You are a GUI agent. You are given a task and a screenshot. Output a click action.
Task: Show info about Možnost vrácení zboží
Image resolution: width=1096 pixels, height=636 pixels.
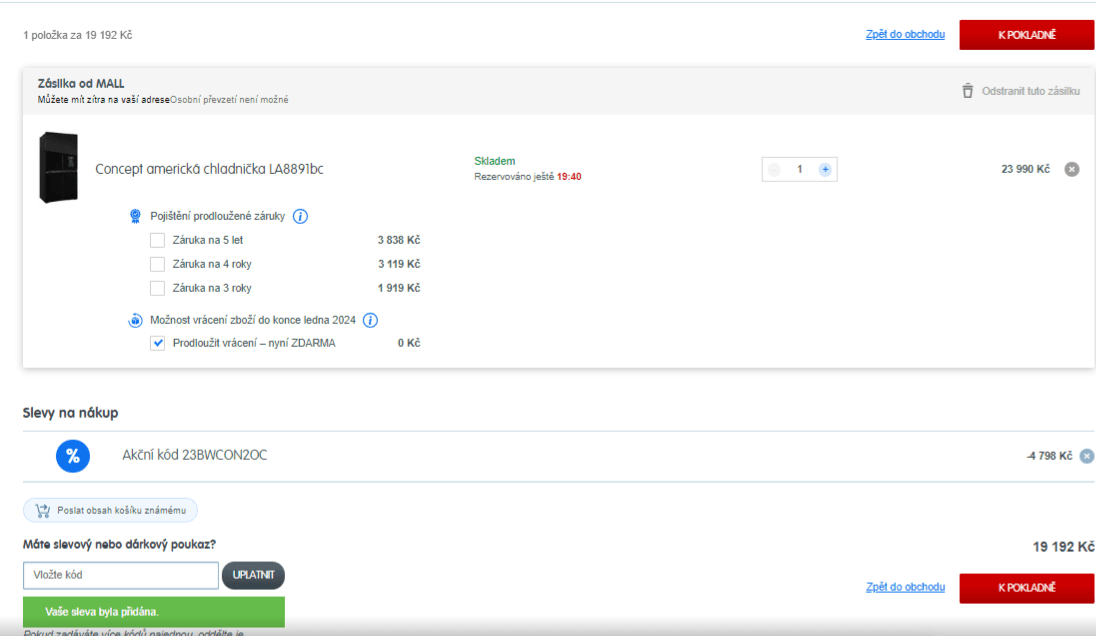(x=370, y=320)
